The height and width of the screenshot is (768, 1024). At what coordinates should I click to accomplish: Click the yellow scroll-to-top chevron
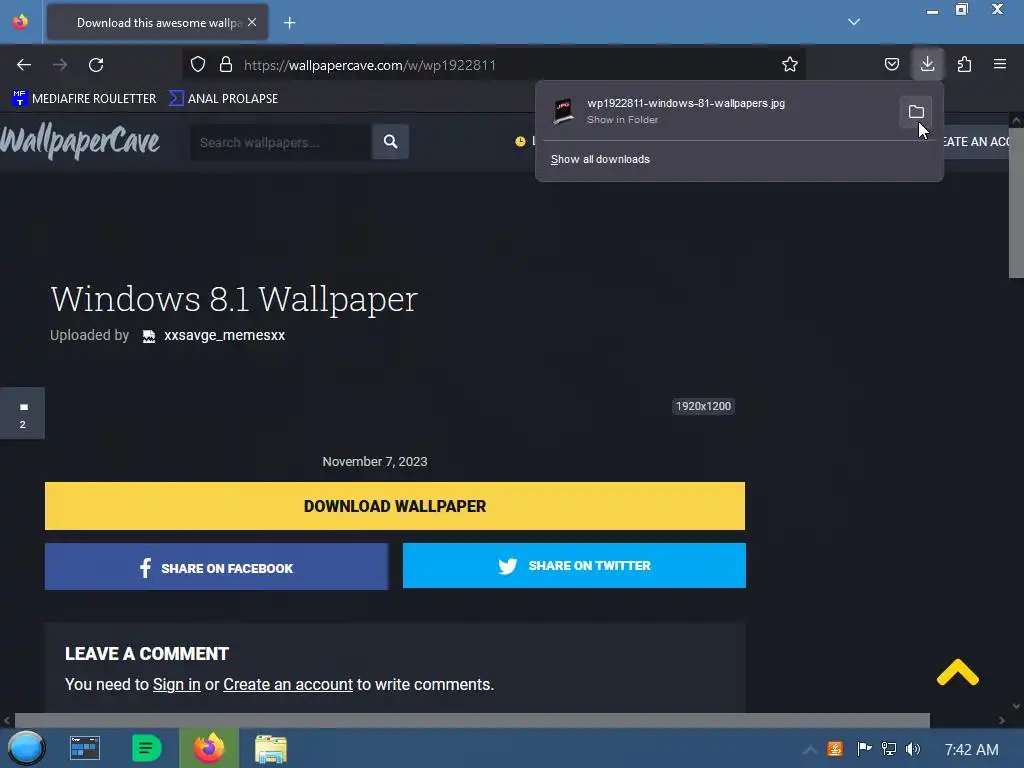957,673
